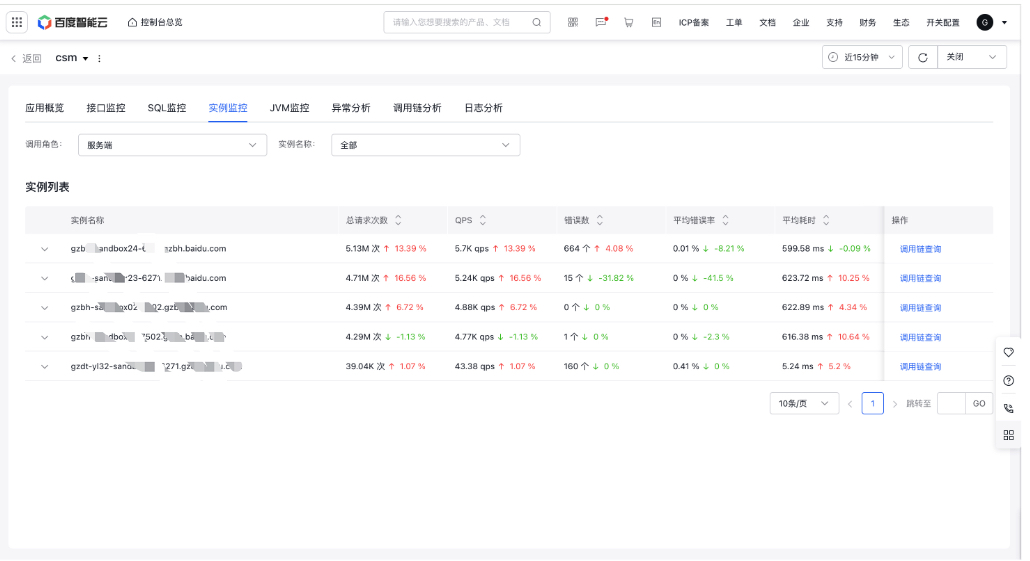Open 工单 in top menu

coord(734,22)
